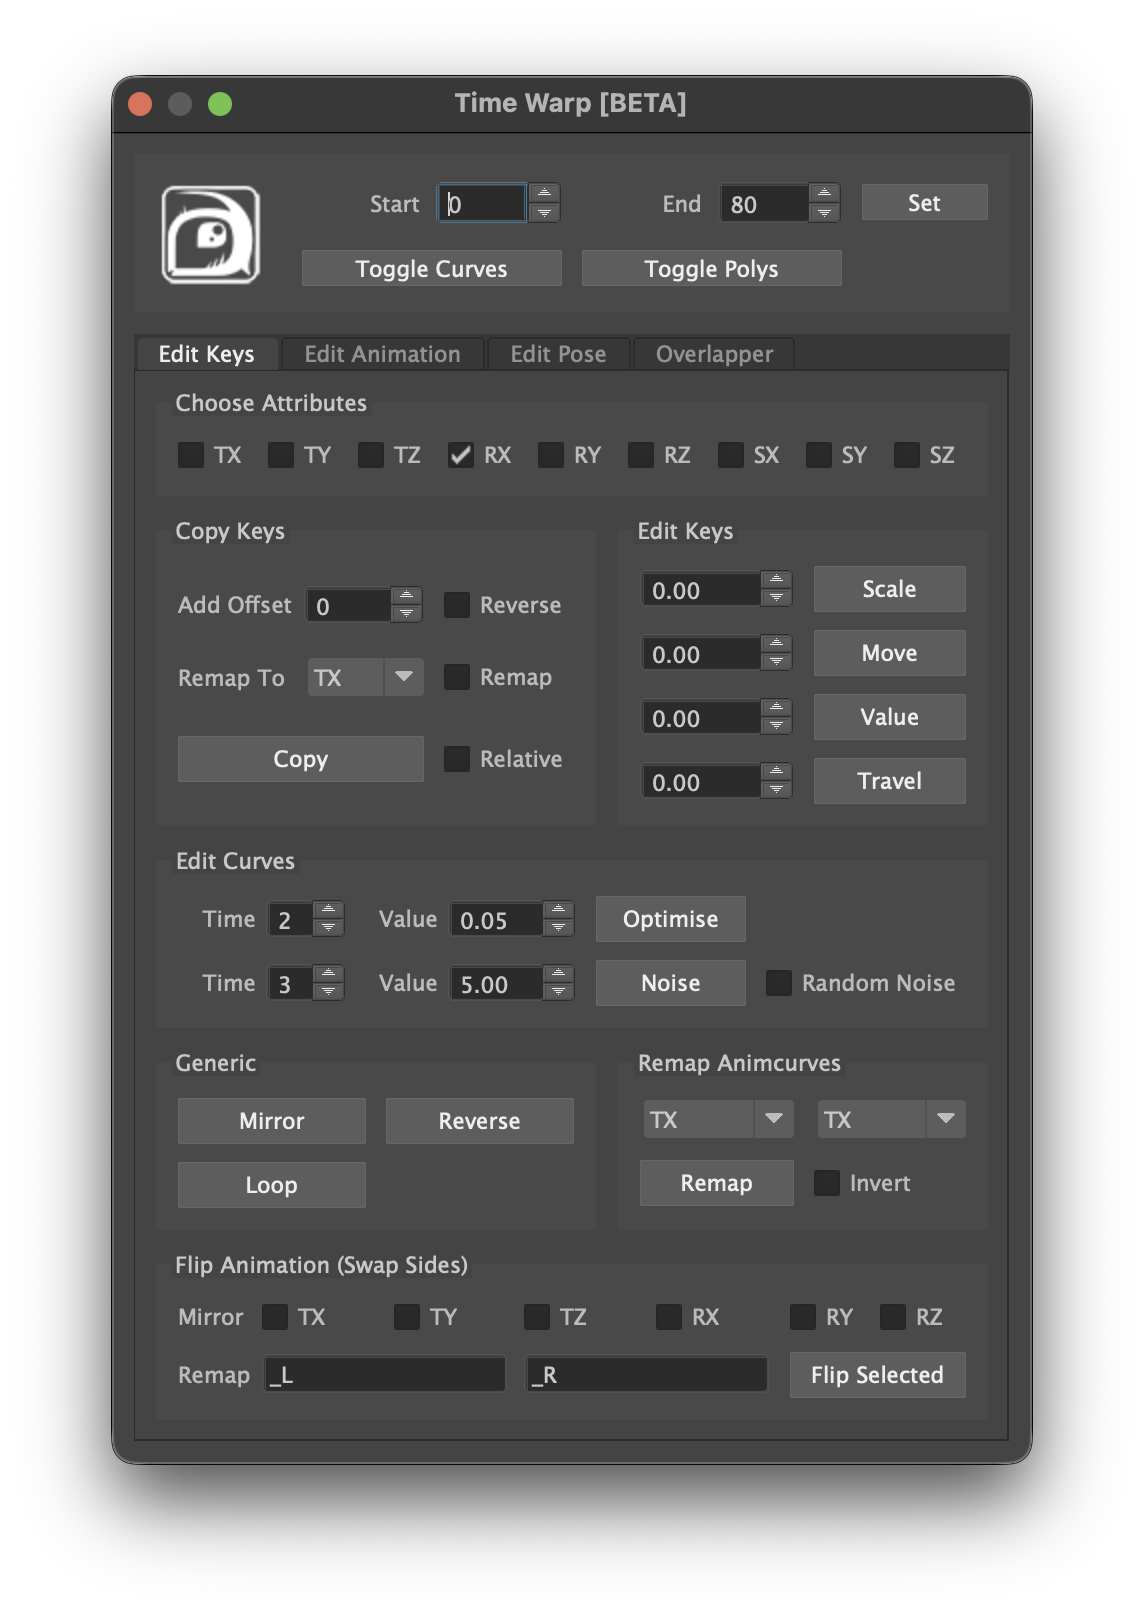Tick the TZ attribute in Choose Attributes

(371, 455)
